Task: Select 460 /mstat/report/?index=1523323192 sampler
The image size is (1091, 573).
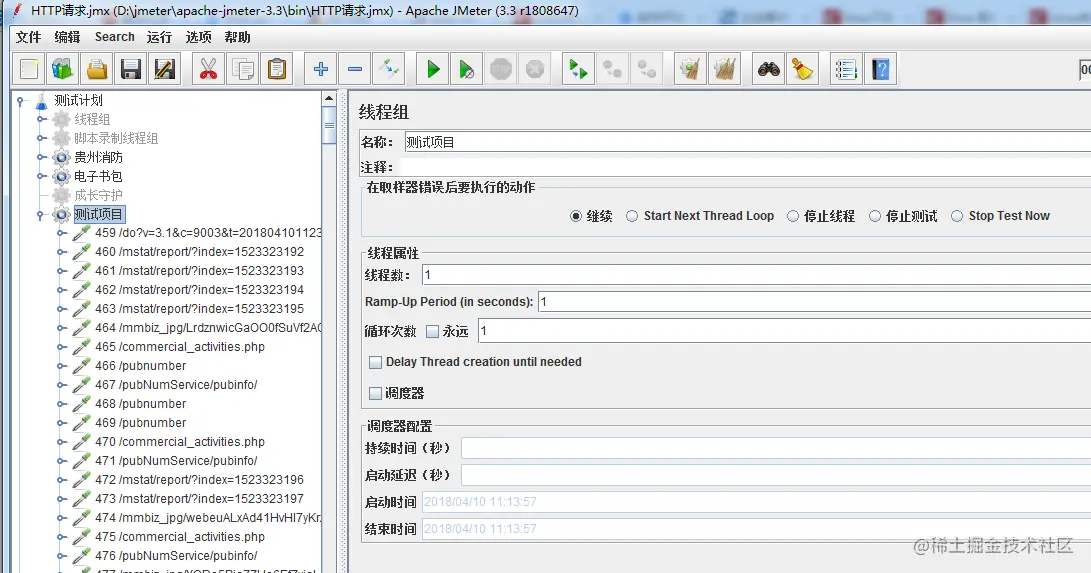Action: (199, 252)
